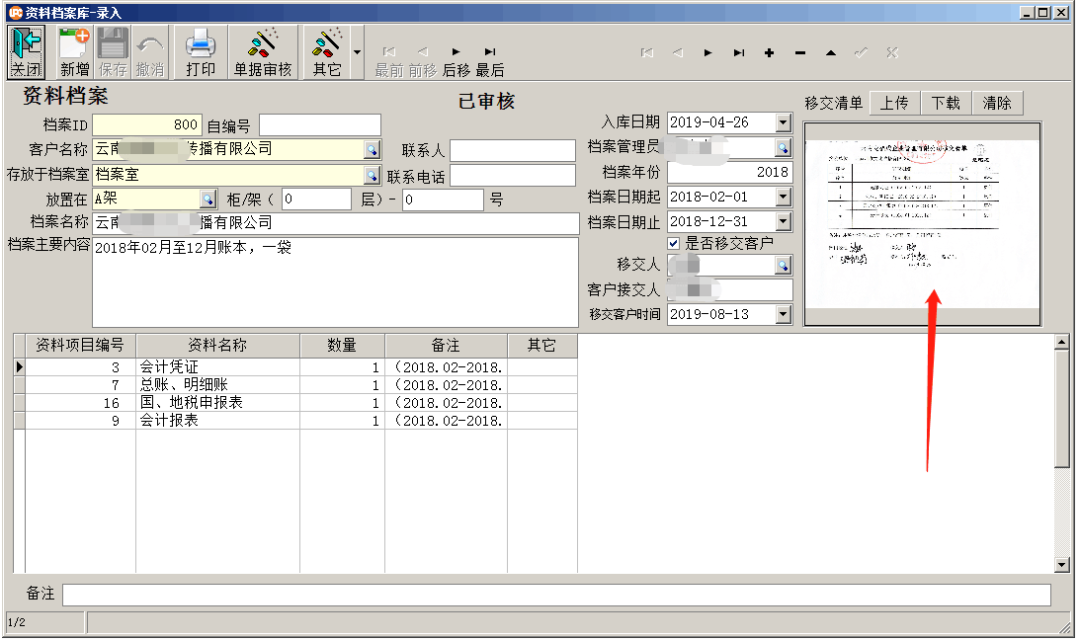Click the grid navigator previous-row icon
The height and width of the screenshot is (641, 1080).
click(678, 53)
